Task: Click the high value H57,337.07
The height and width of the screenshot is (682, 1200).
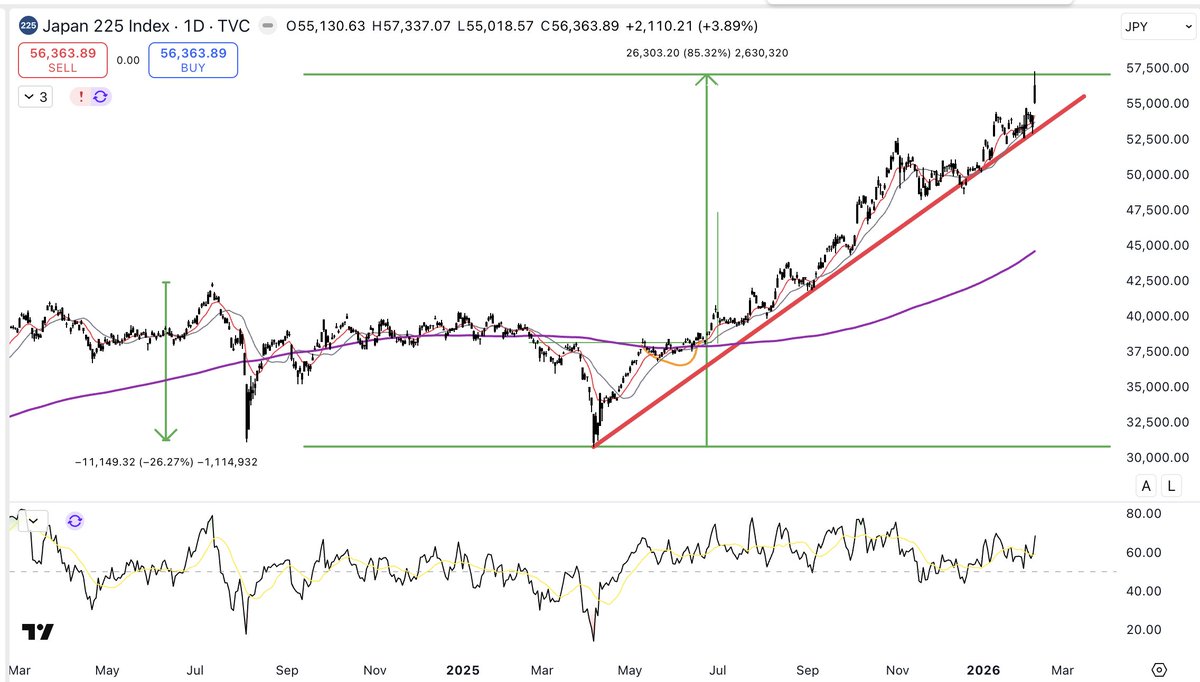Action: point(411,26)
